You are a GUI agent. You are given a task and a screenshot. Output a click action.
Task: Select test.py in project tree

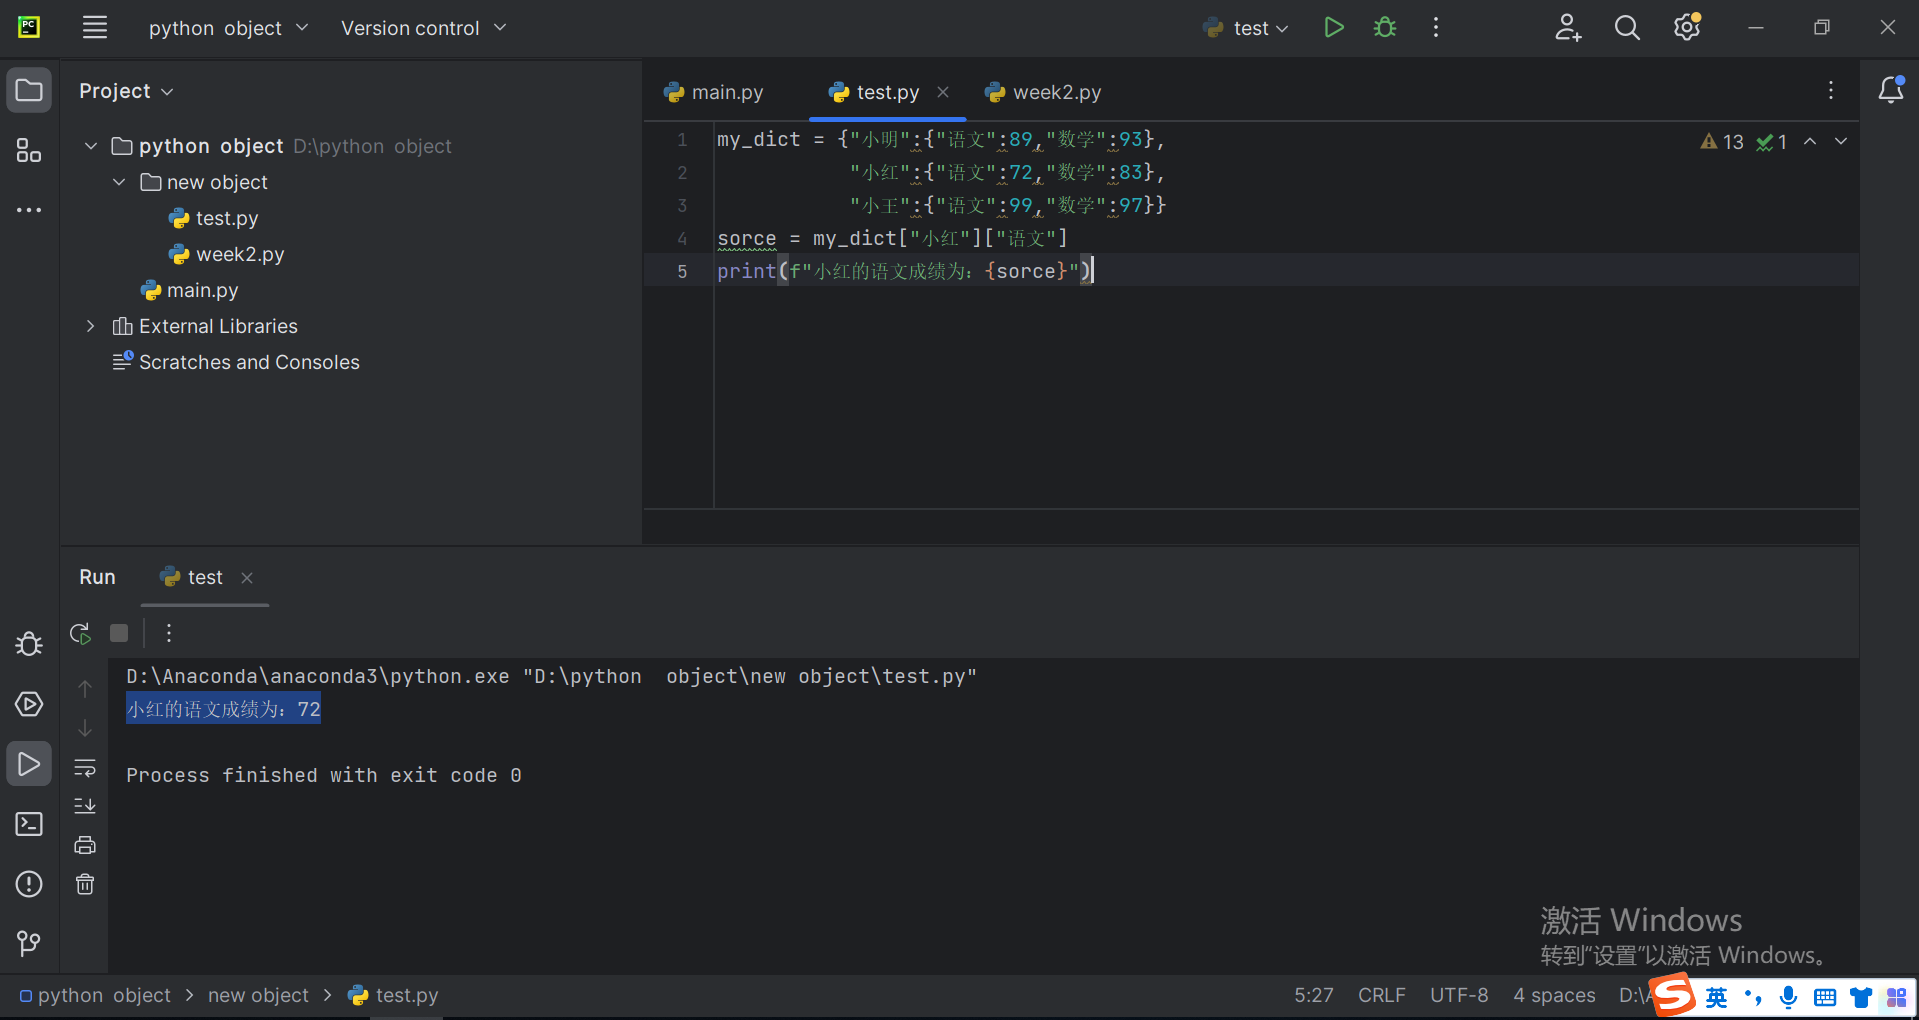[213, 218]
